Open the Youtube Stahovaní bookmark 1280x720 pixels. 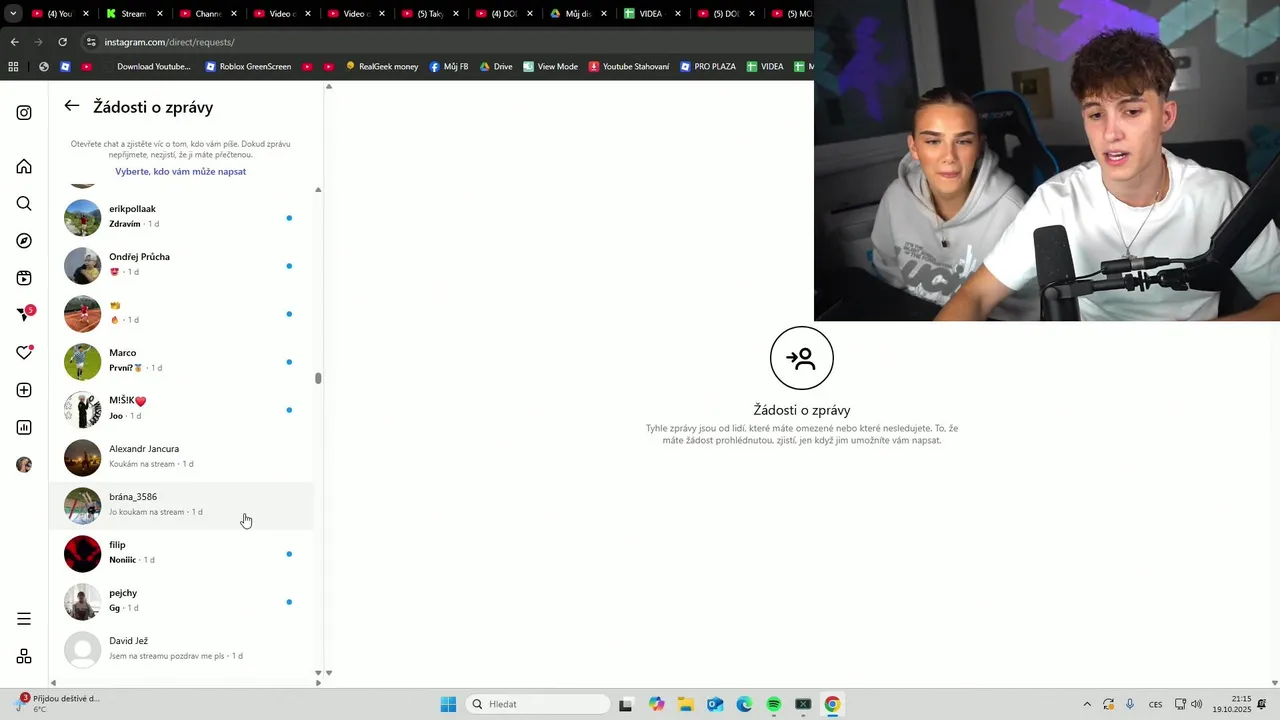(x=629, y=67)
